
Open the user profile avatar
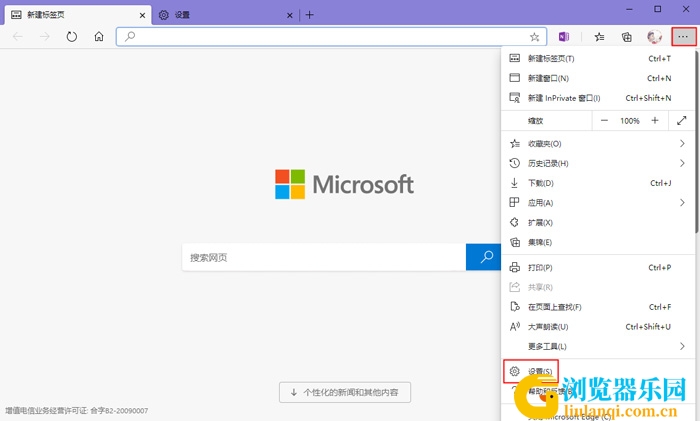654,37
